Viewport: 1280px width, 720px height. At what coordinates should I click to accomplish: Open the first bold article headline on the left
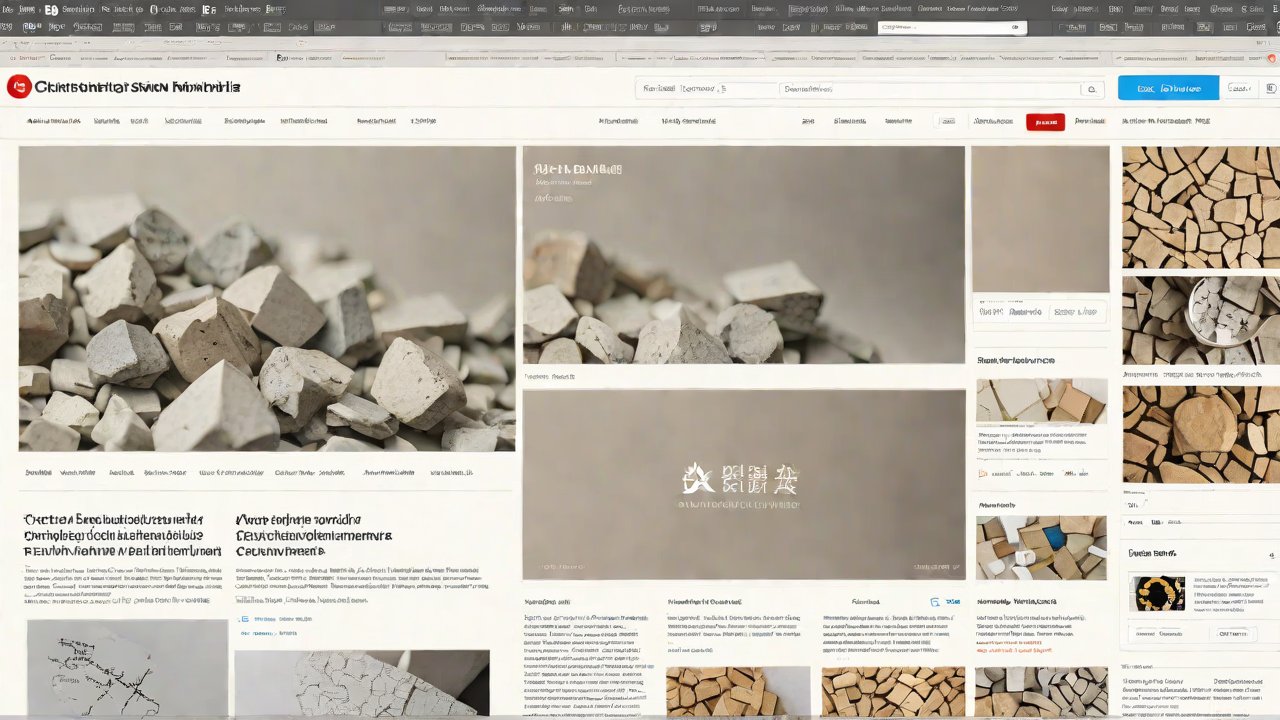[114, 535]
